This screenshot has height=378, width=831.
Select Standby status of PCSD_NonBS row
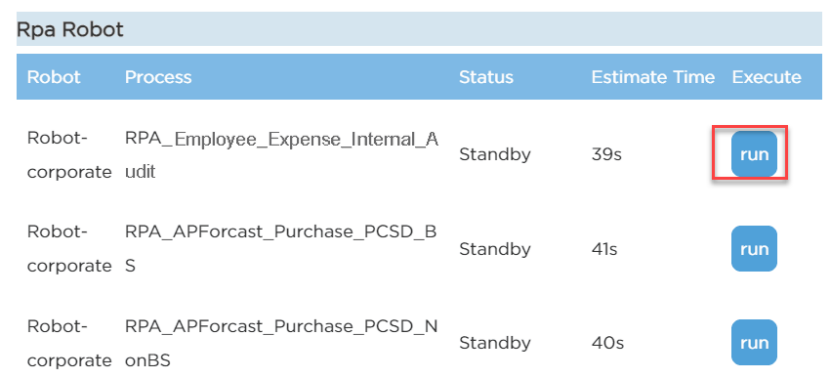[x=494, y=343]
